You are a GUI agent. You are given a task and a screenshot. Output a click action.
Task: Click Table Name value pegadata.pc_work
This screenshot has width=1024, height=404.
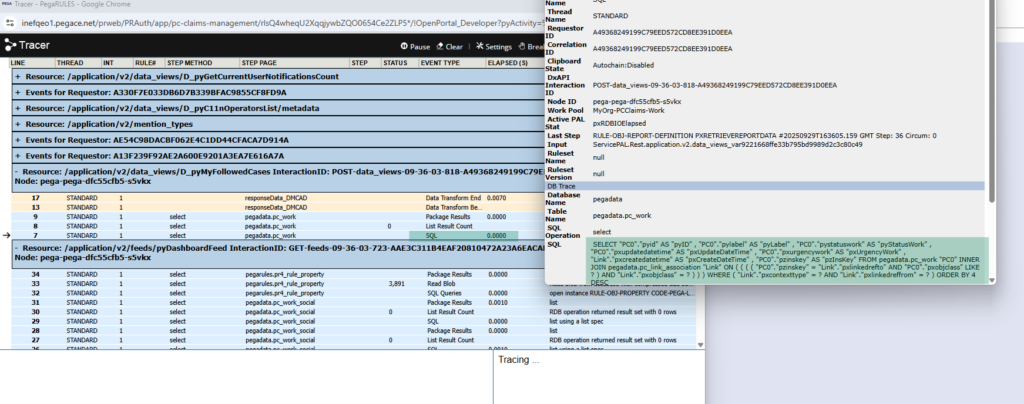click(622, 215)
